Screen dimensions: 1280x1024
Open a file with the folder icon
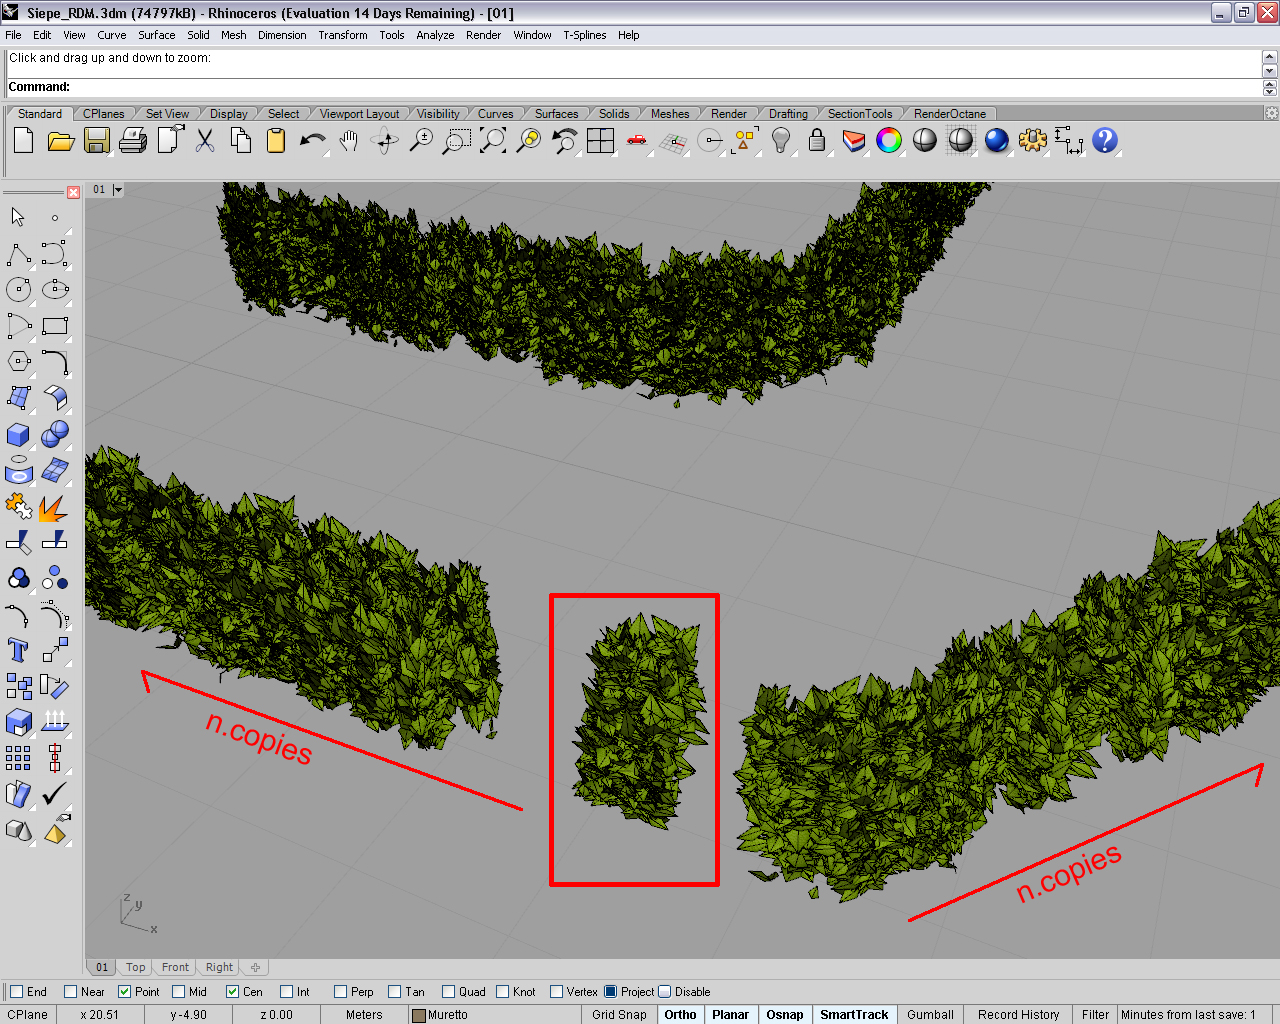coord(61,141)
